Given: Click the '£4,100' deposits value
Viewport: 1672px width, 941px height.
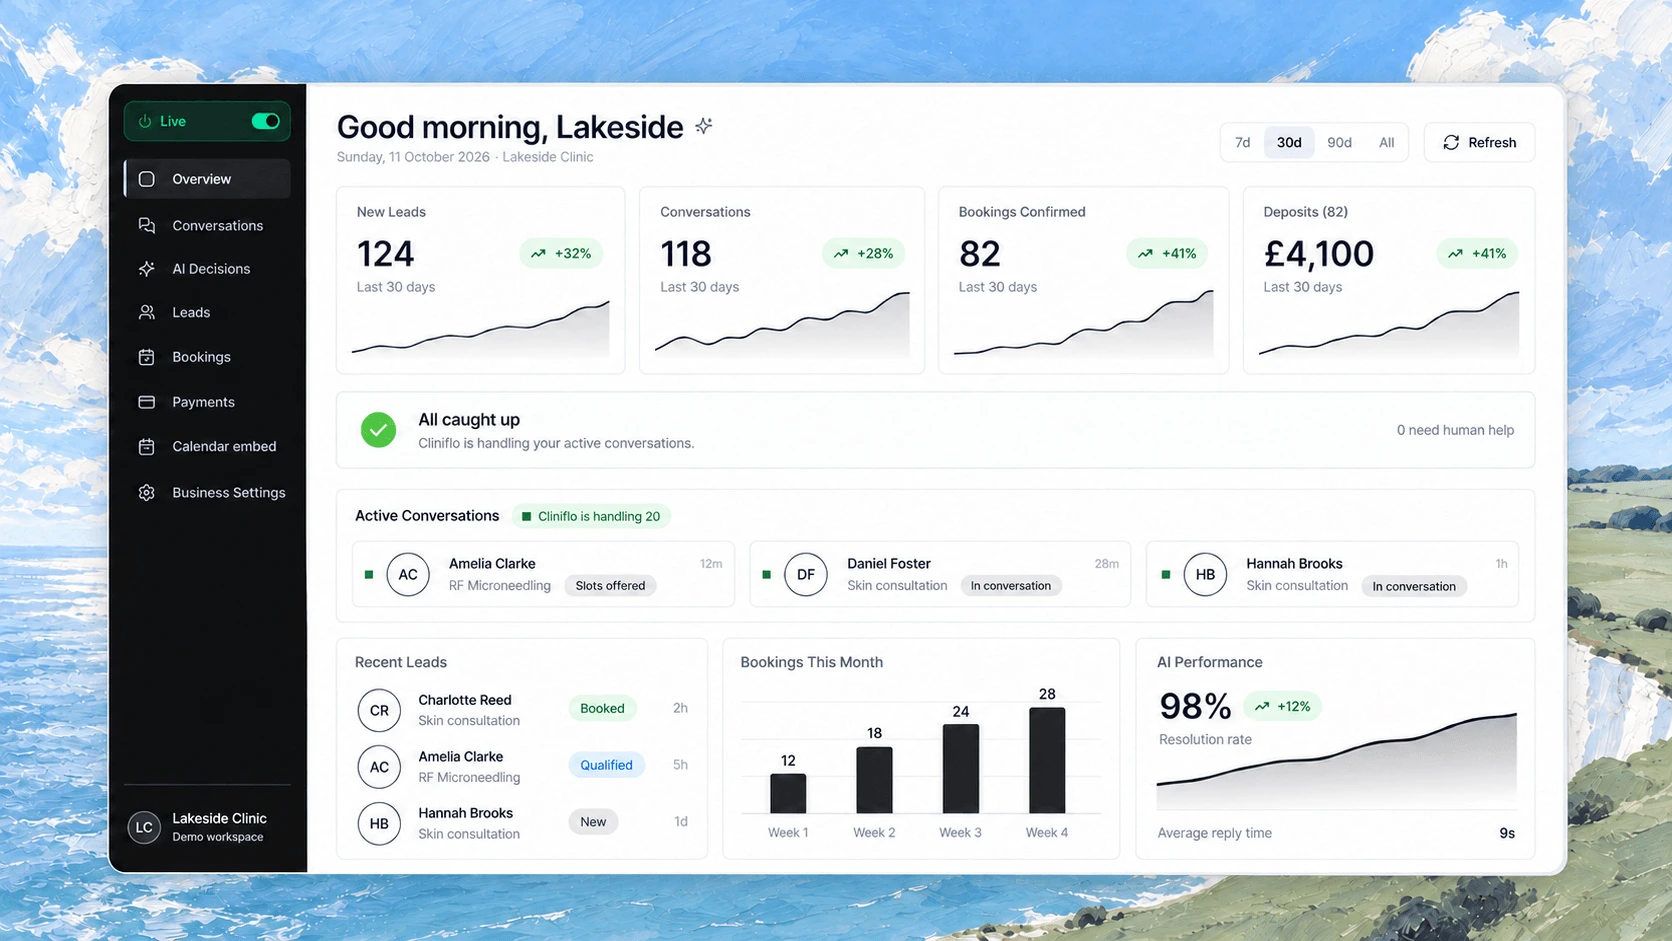Looking at the screenshot, I should click(x=1318, y=254).
